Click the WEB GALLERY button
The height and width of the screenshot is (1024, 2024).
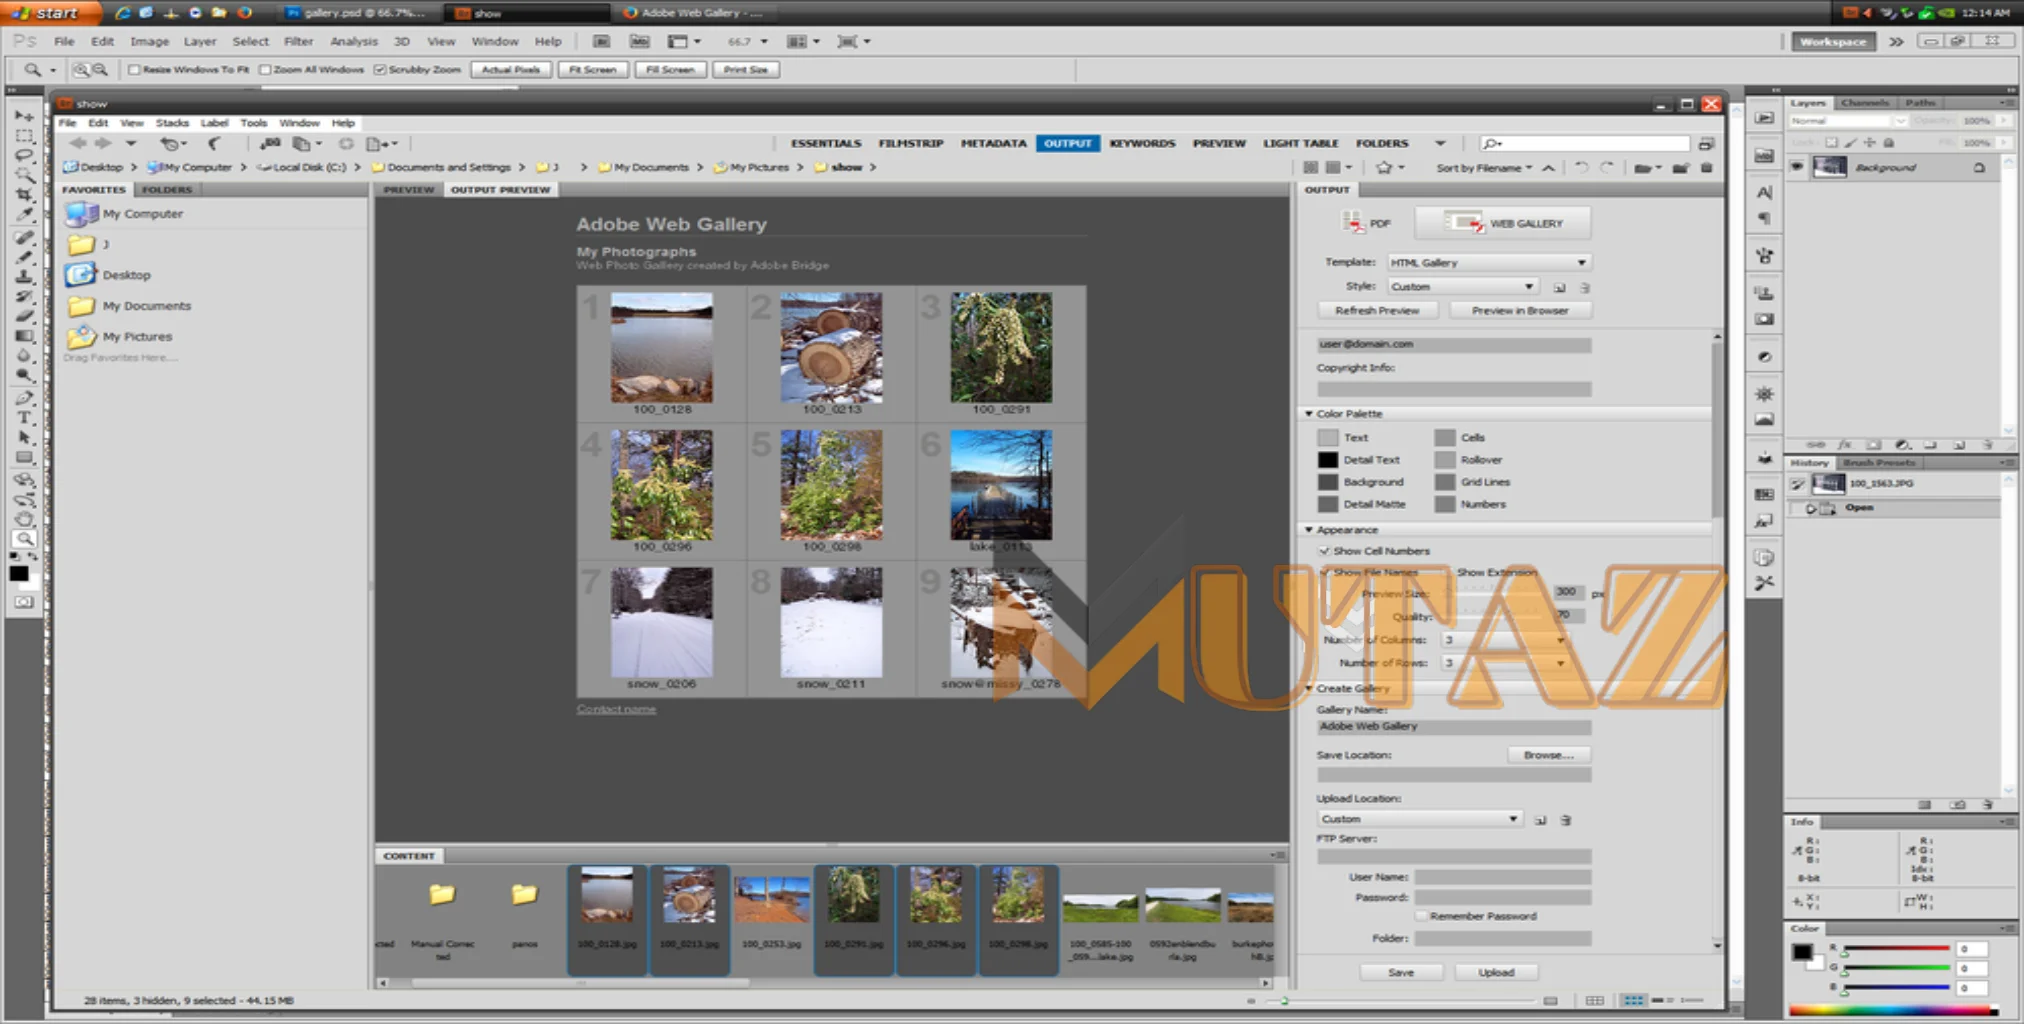coord(1503,223)
